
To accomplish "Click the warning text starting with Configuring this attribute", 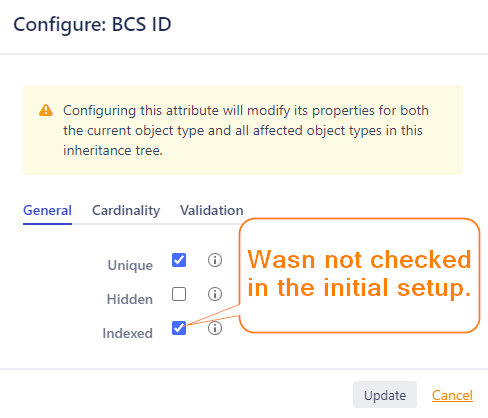I will (246, 130).
